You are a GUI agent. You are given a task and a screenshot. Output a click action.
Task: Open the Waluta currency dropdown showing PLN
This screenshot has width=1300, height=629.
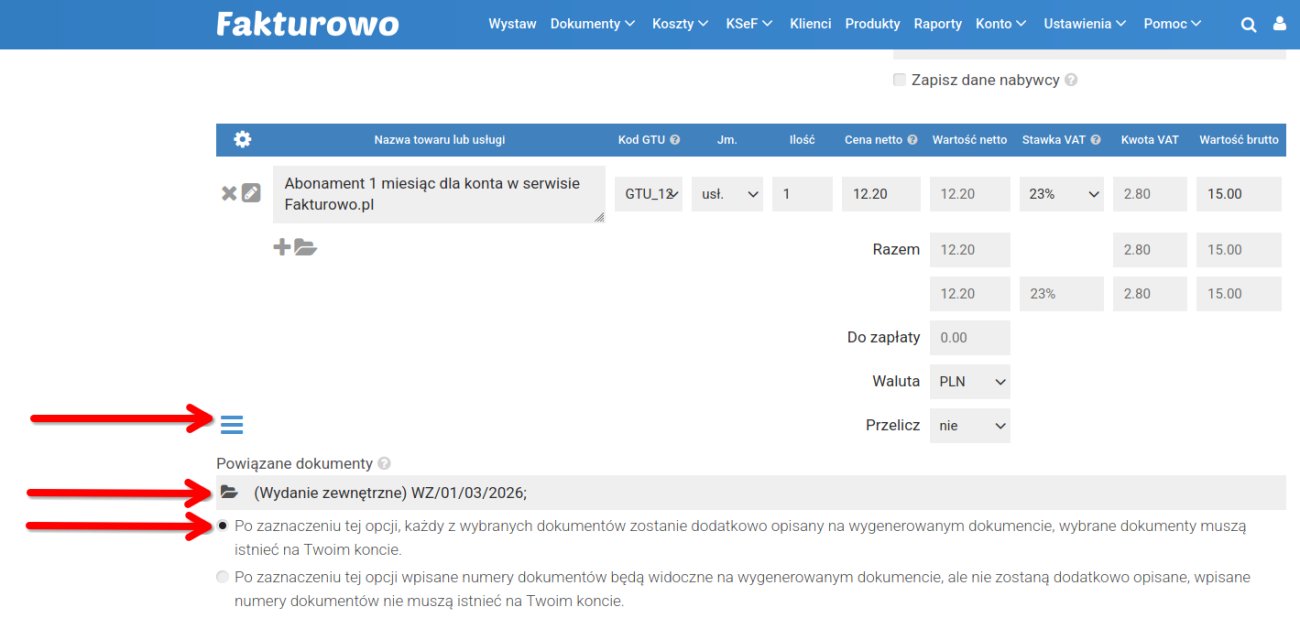coord(969,381)
